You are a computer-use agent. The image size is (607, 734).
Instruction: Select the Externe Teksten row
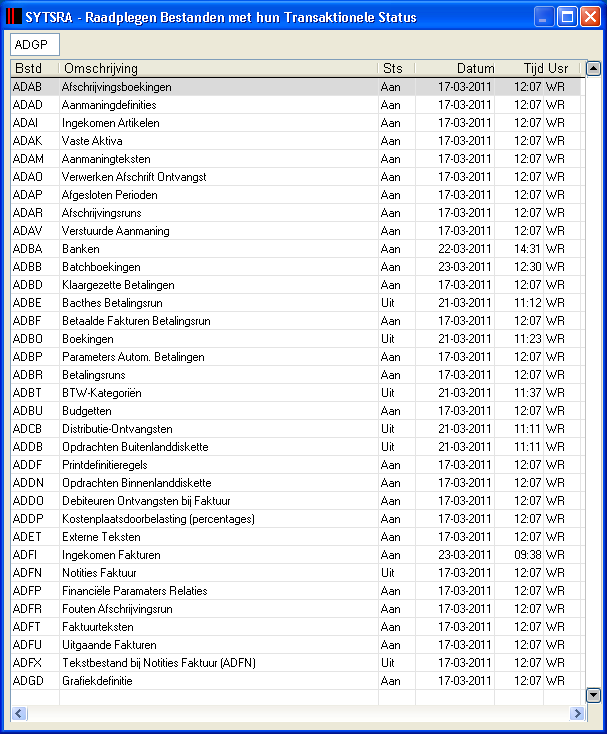coord(296,537)
